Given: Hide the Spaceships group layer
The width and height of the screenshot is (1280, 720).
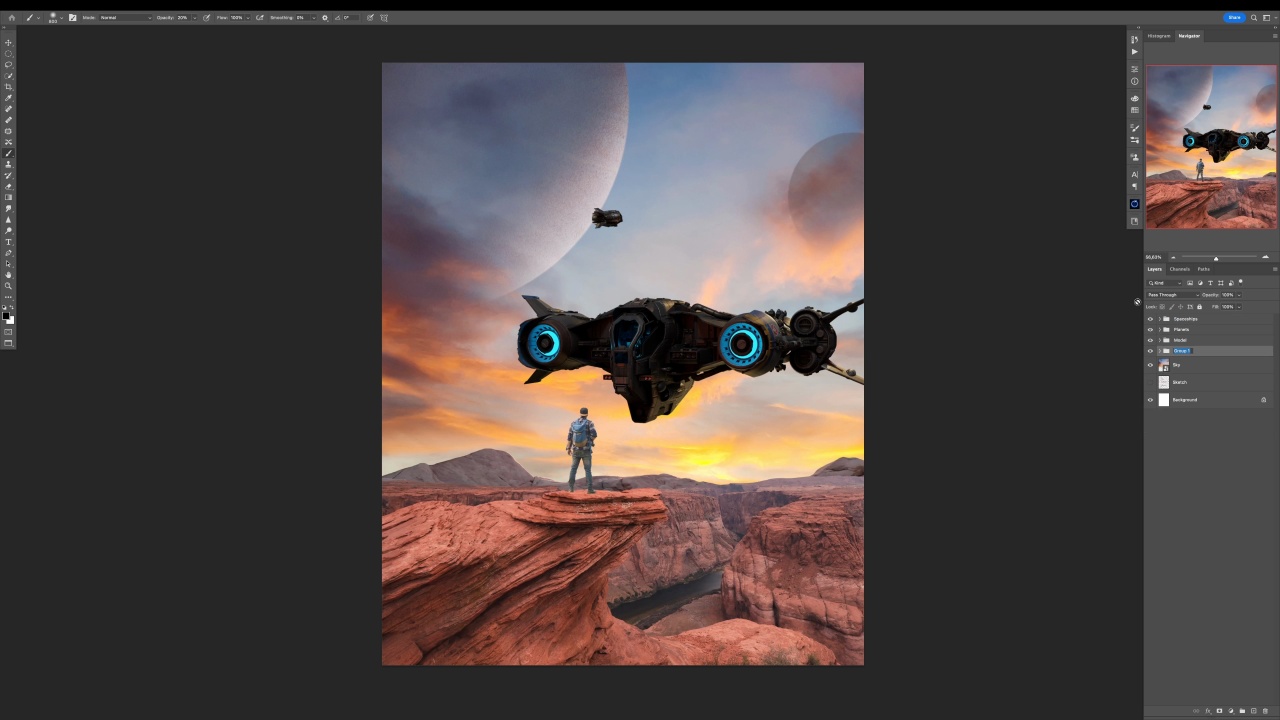Looking at the screenshot, I should [1150, 319].
